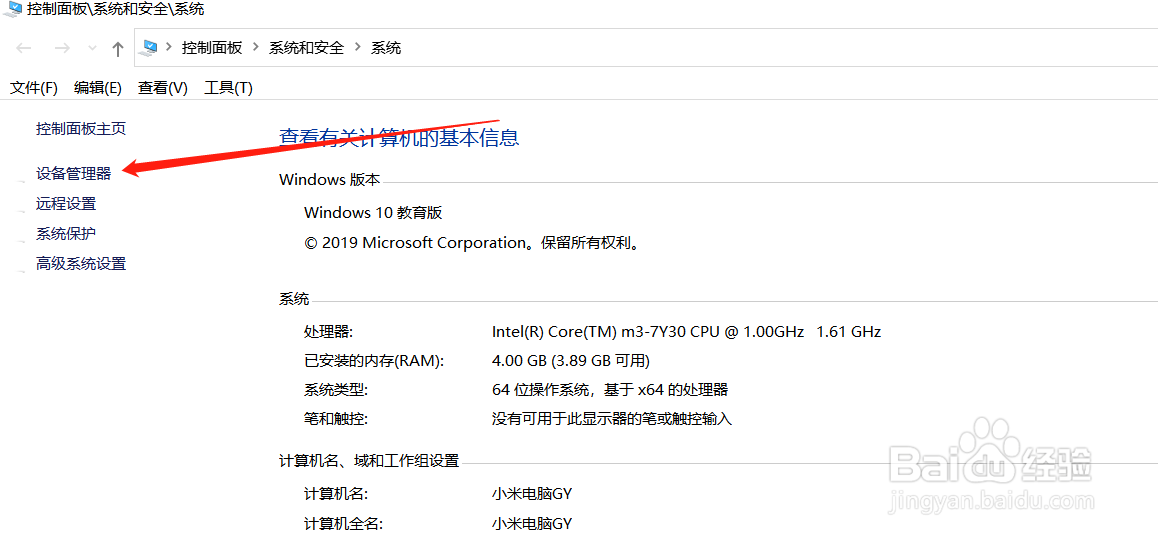Expand chevron before 系统和安全 breadcrumb
The height and width of the screenshot is (541, 1158).
point(256,48)
